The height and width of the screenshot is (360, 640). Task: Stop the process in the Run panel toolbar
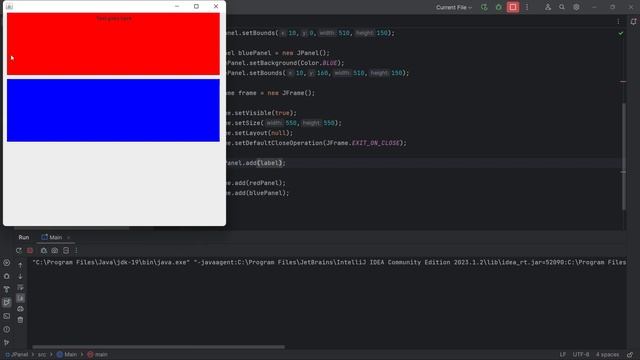coord(30,251)
